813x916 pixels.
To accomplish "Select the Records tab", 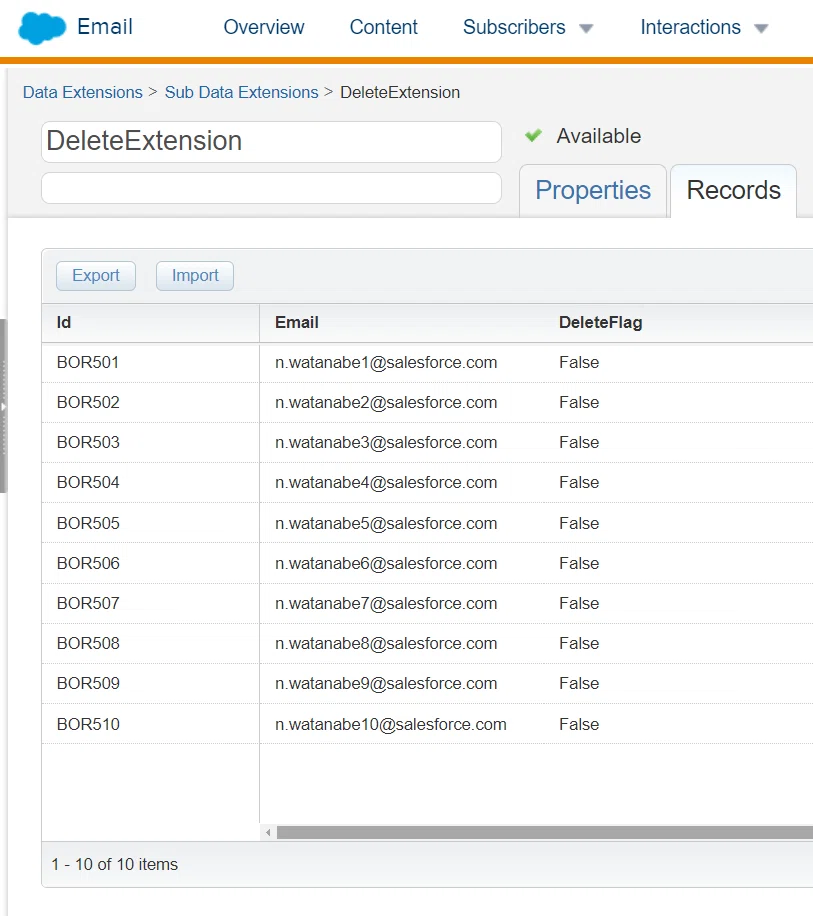I will pos(734,190).
